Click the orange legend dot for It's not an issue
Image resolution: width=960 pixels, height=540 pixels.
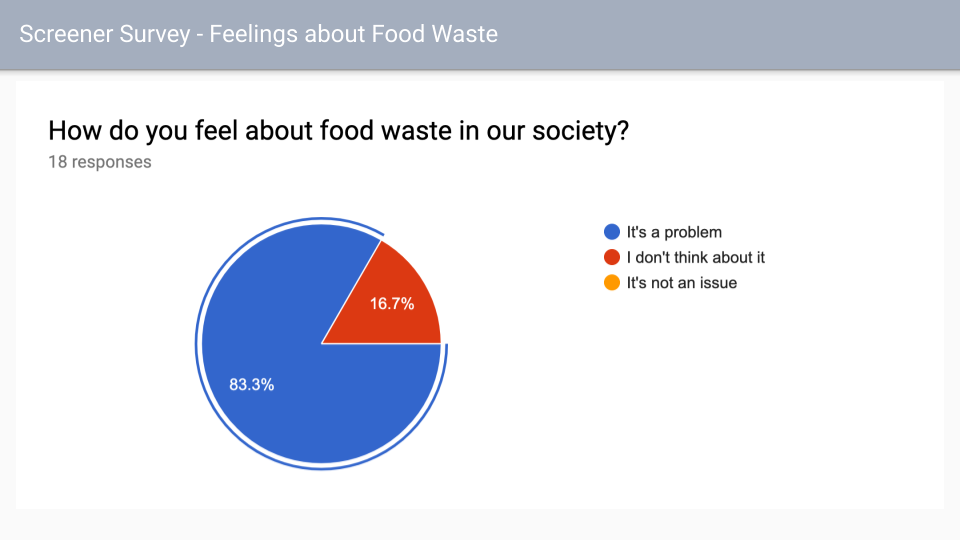[x=612, y=282]
